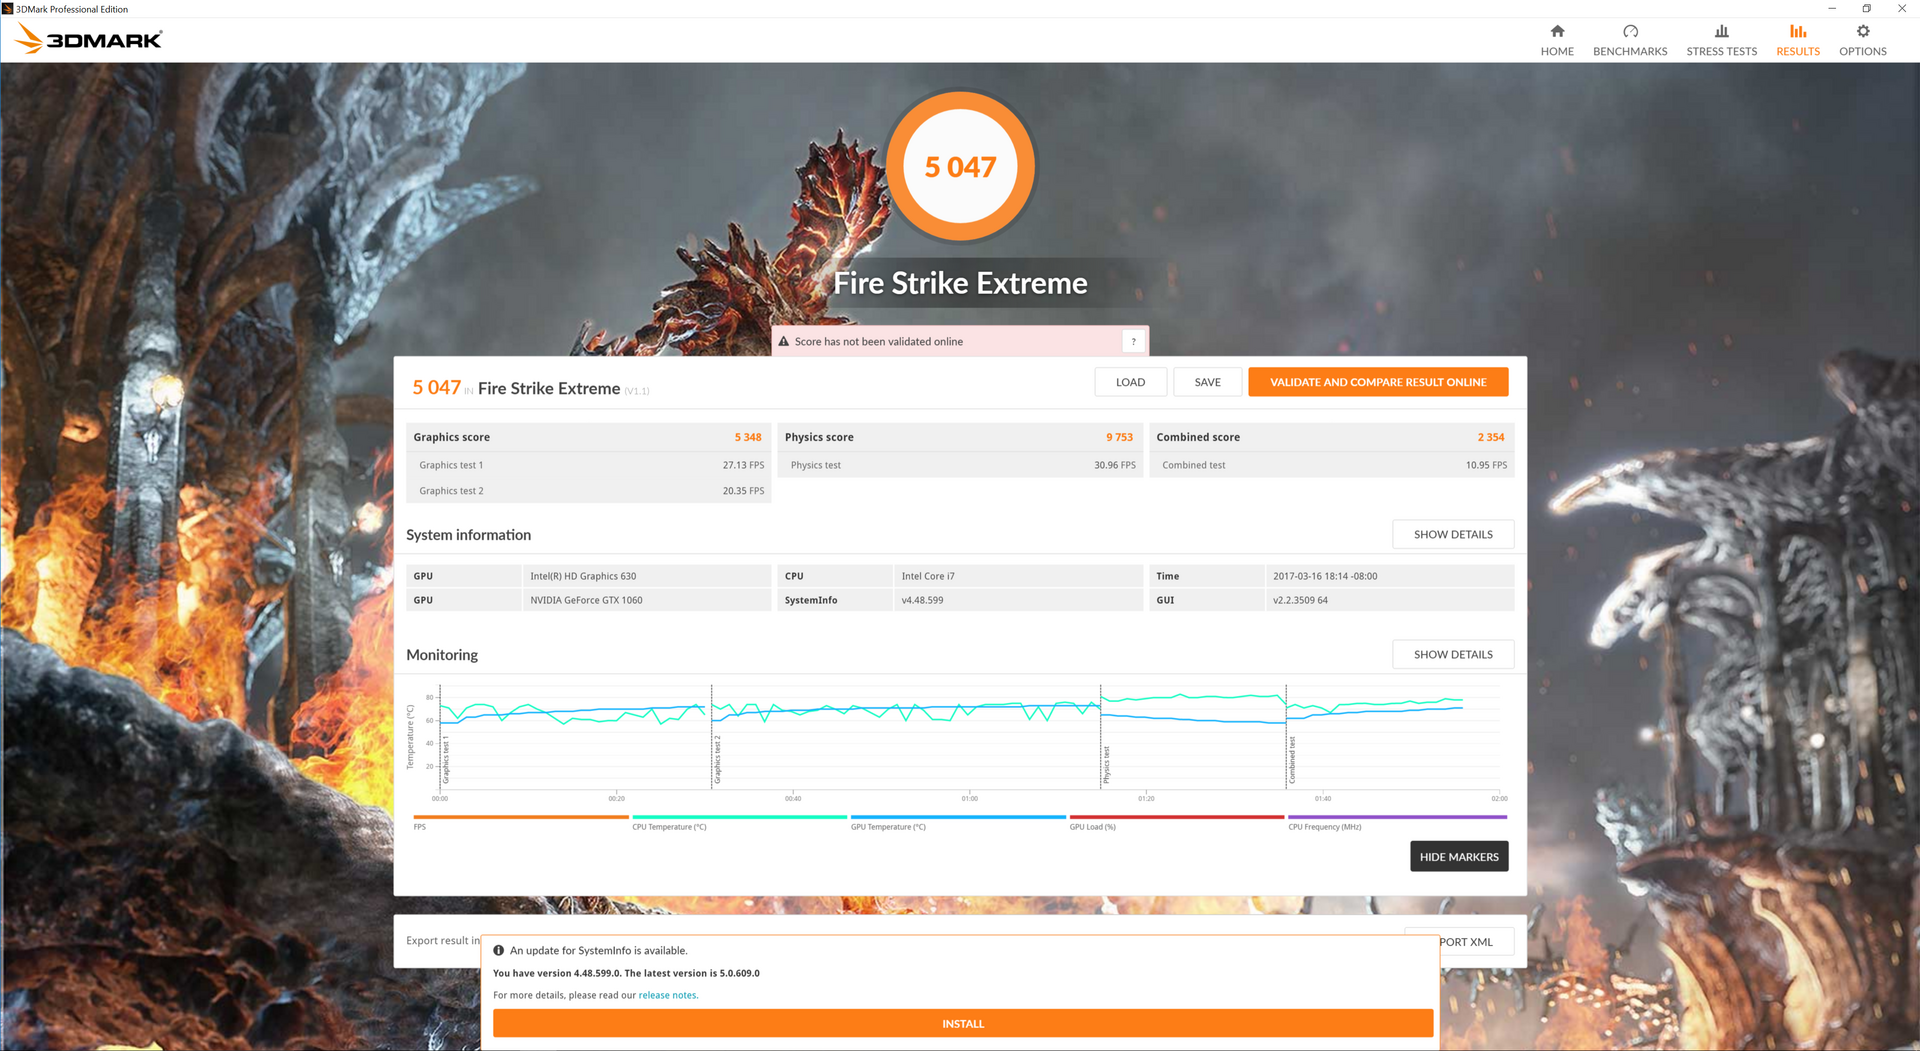
Task: Click the System information heading
Action: (468, 535)
